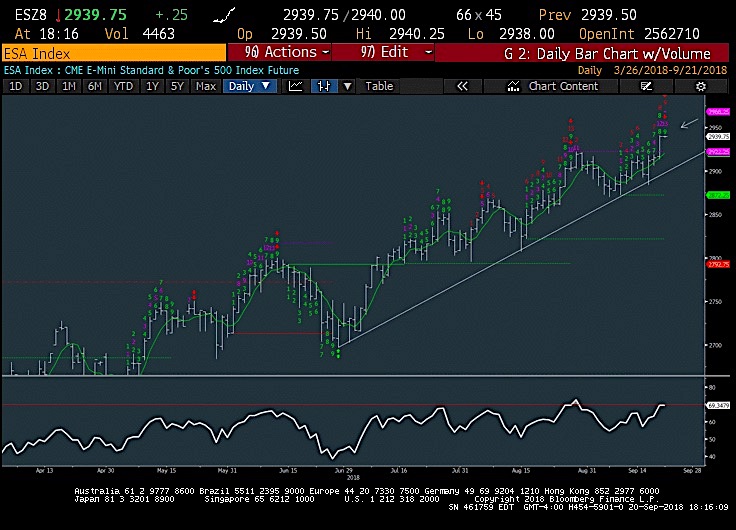This screenshot has width=736, height=530.
Task: Click the Chart Content button
Action: tap(562, 86)
